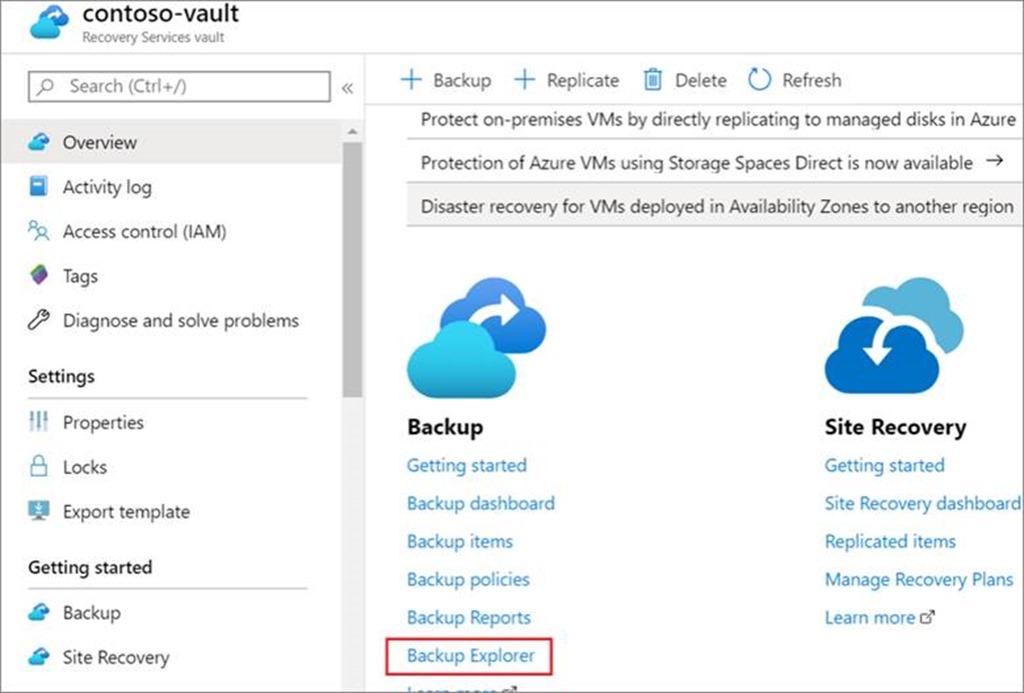This screenshot has width=1024, height=693.
Task: Click the Delete toolbar button
Action: click(685, 80)
